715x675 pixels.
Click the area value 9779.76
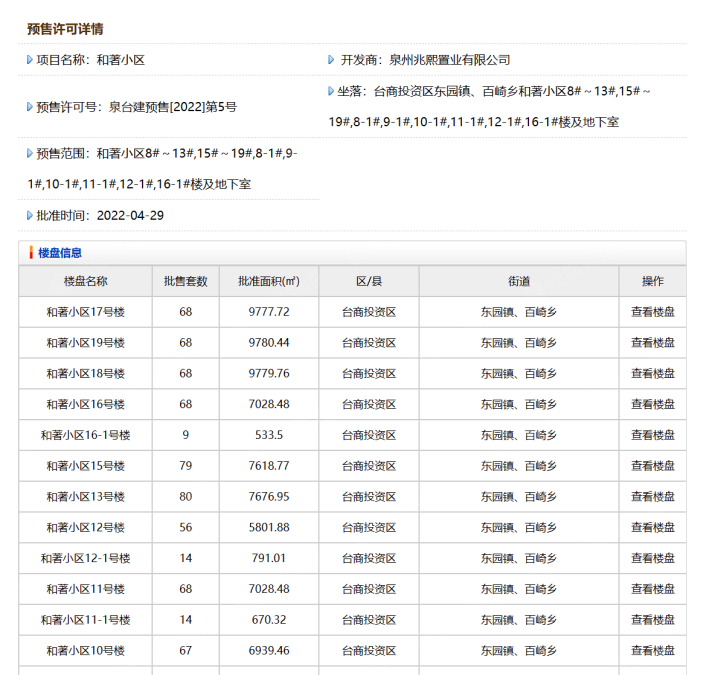click(269, 374)
